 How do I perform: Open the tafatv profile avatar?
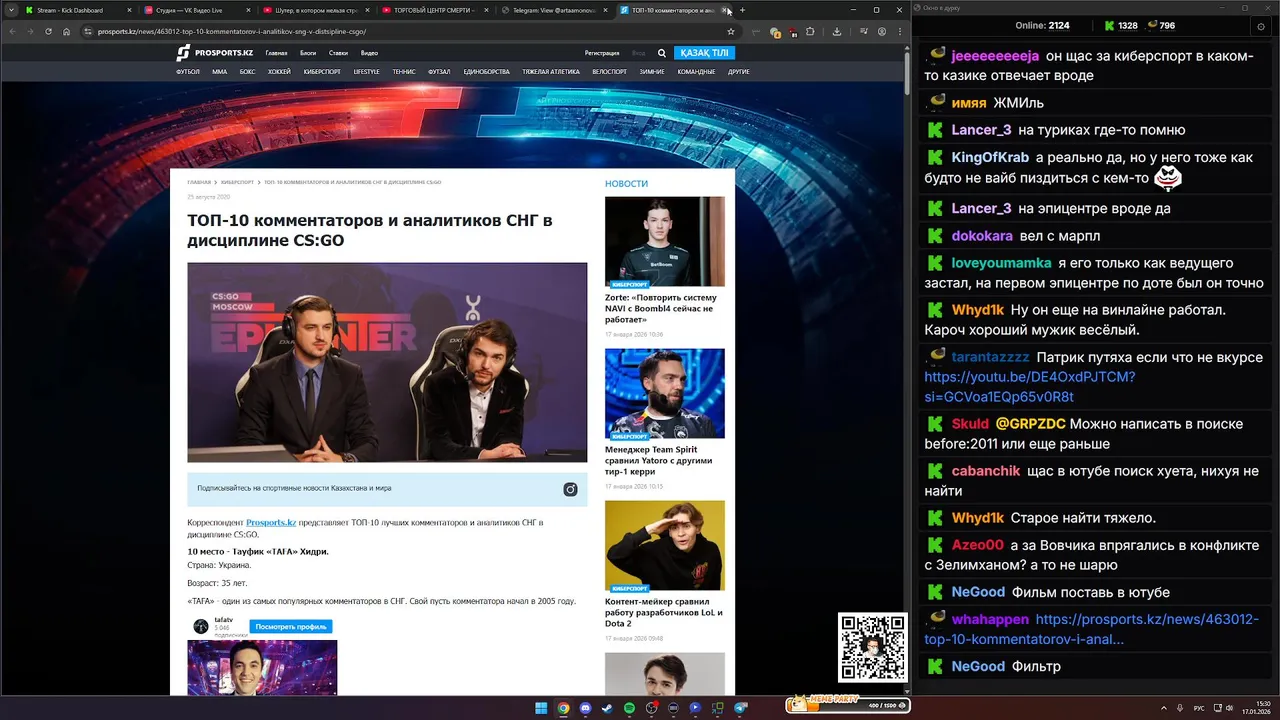pos(201,626)
